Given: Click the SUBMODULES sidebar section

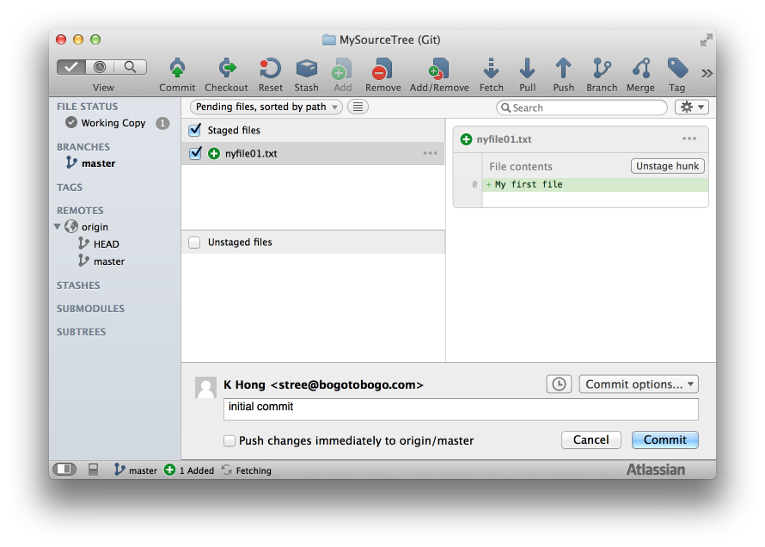Looking at the screenshot, I should click(90, 308).
